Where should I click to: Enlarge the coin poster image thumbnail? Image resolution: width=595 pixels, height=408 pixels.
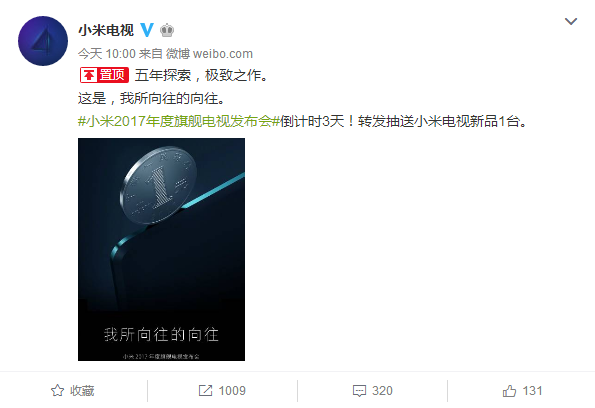[161, 249]
